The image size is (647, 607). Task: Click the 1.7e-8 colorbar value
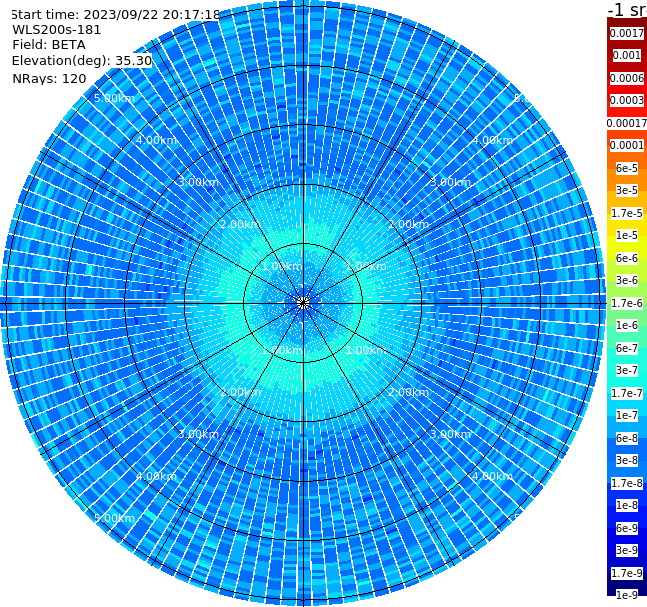pos(627,483)
